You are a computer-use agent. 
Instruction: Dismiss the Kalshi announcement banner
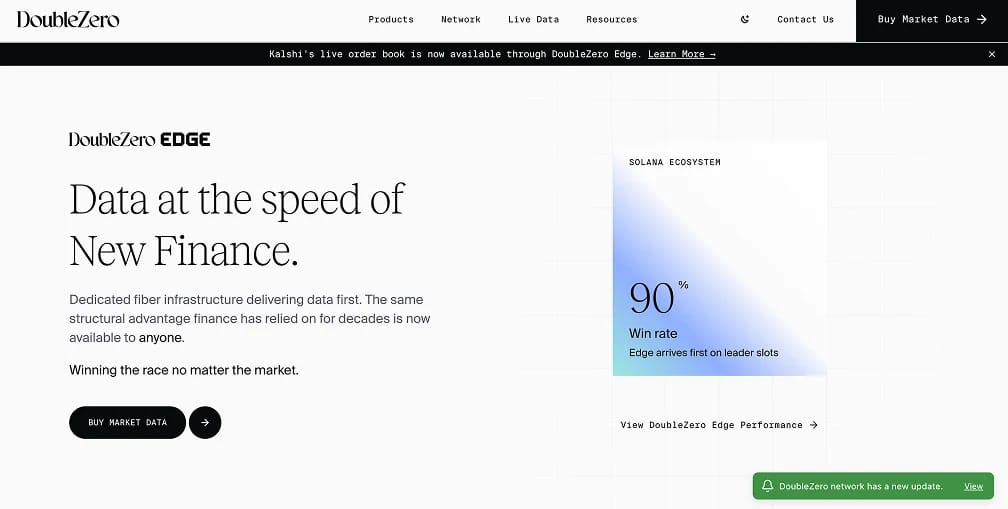coord(992,54)
